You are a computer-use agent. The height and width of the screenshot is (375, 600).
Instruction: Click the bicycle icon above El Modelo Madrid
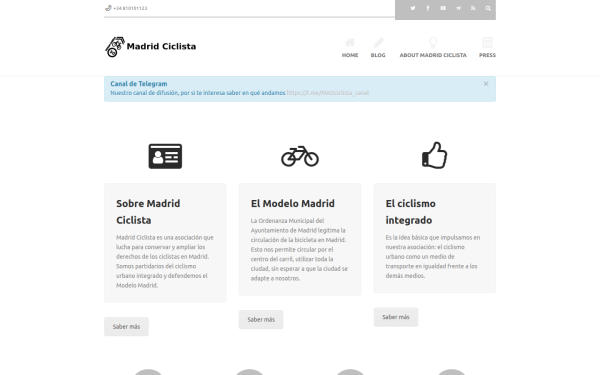(300, 156)
